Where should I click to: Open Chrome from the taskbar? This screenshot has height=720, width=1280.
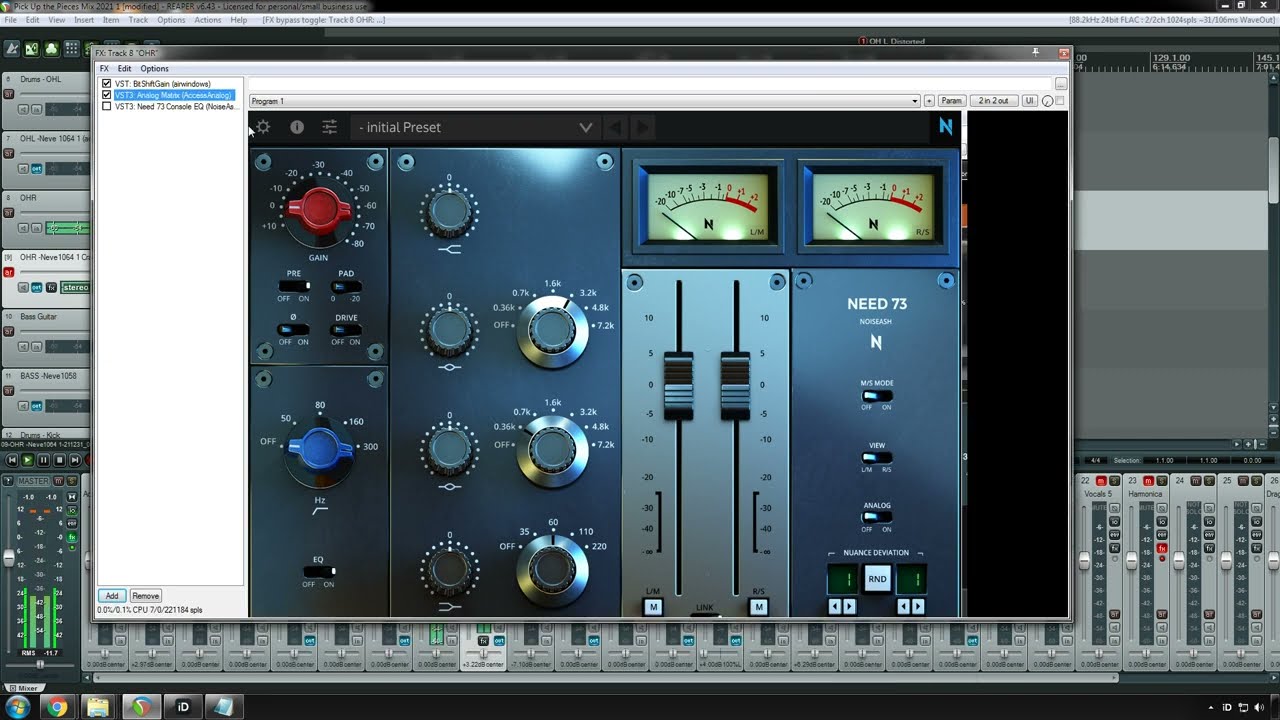click(x=57, y=707)
